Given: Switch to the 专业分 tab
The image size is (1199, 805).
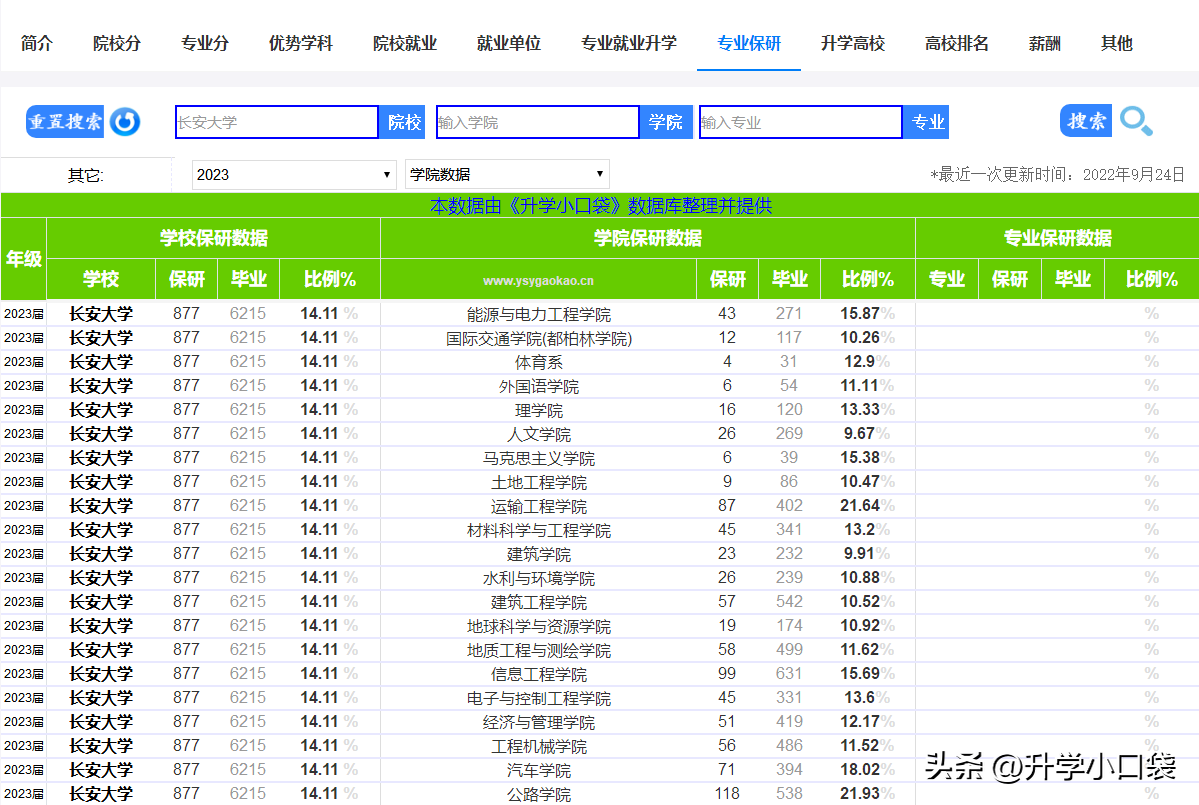Looking at the screenshot, I should tap(205, 44).
